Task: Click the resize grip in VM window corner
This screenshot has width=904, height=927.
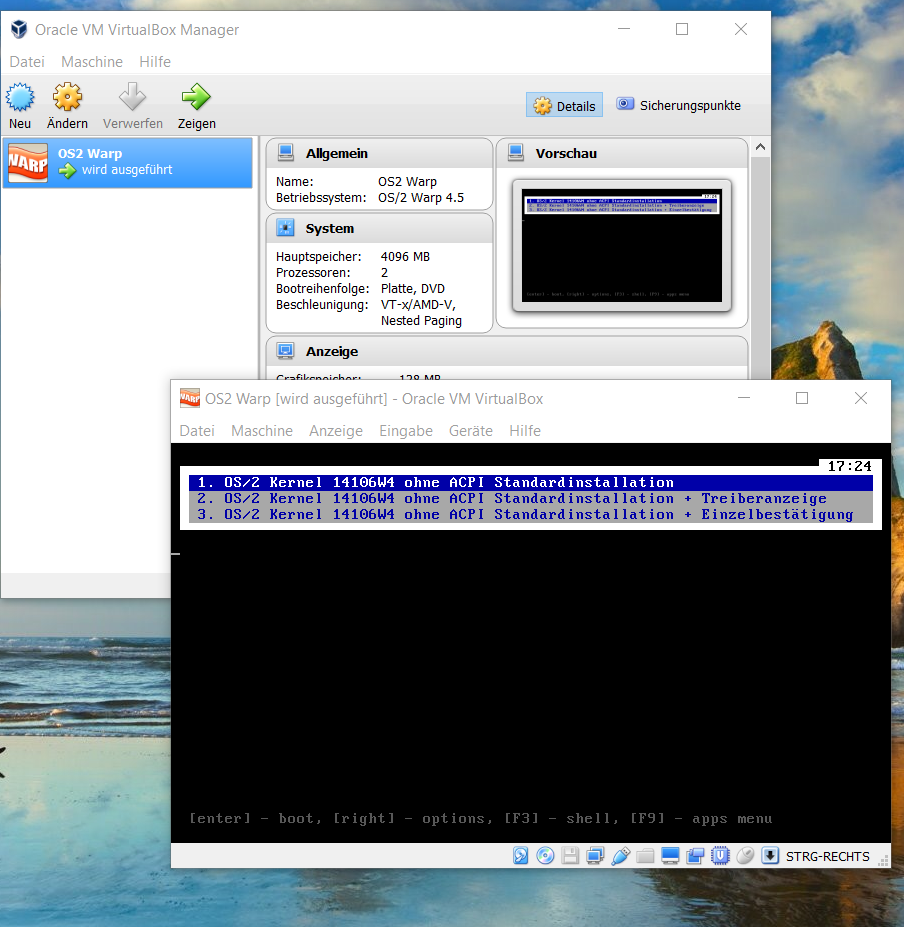Action: point(883,861)
